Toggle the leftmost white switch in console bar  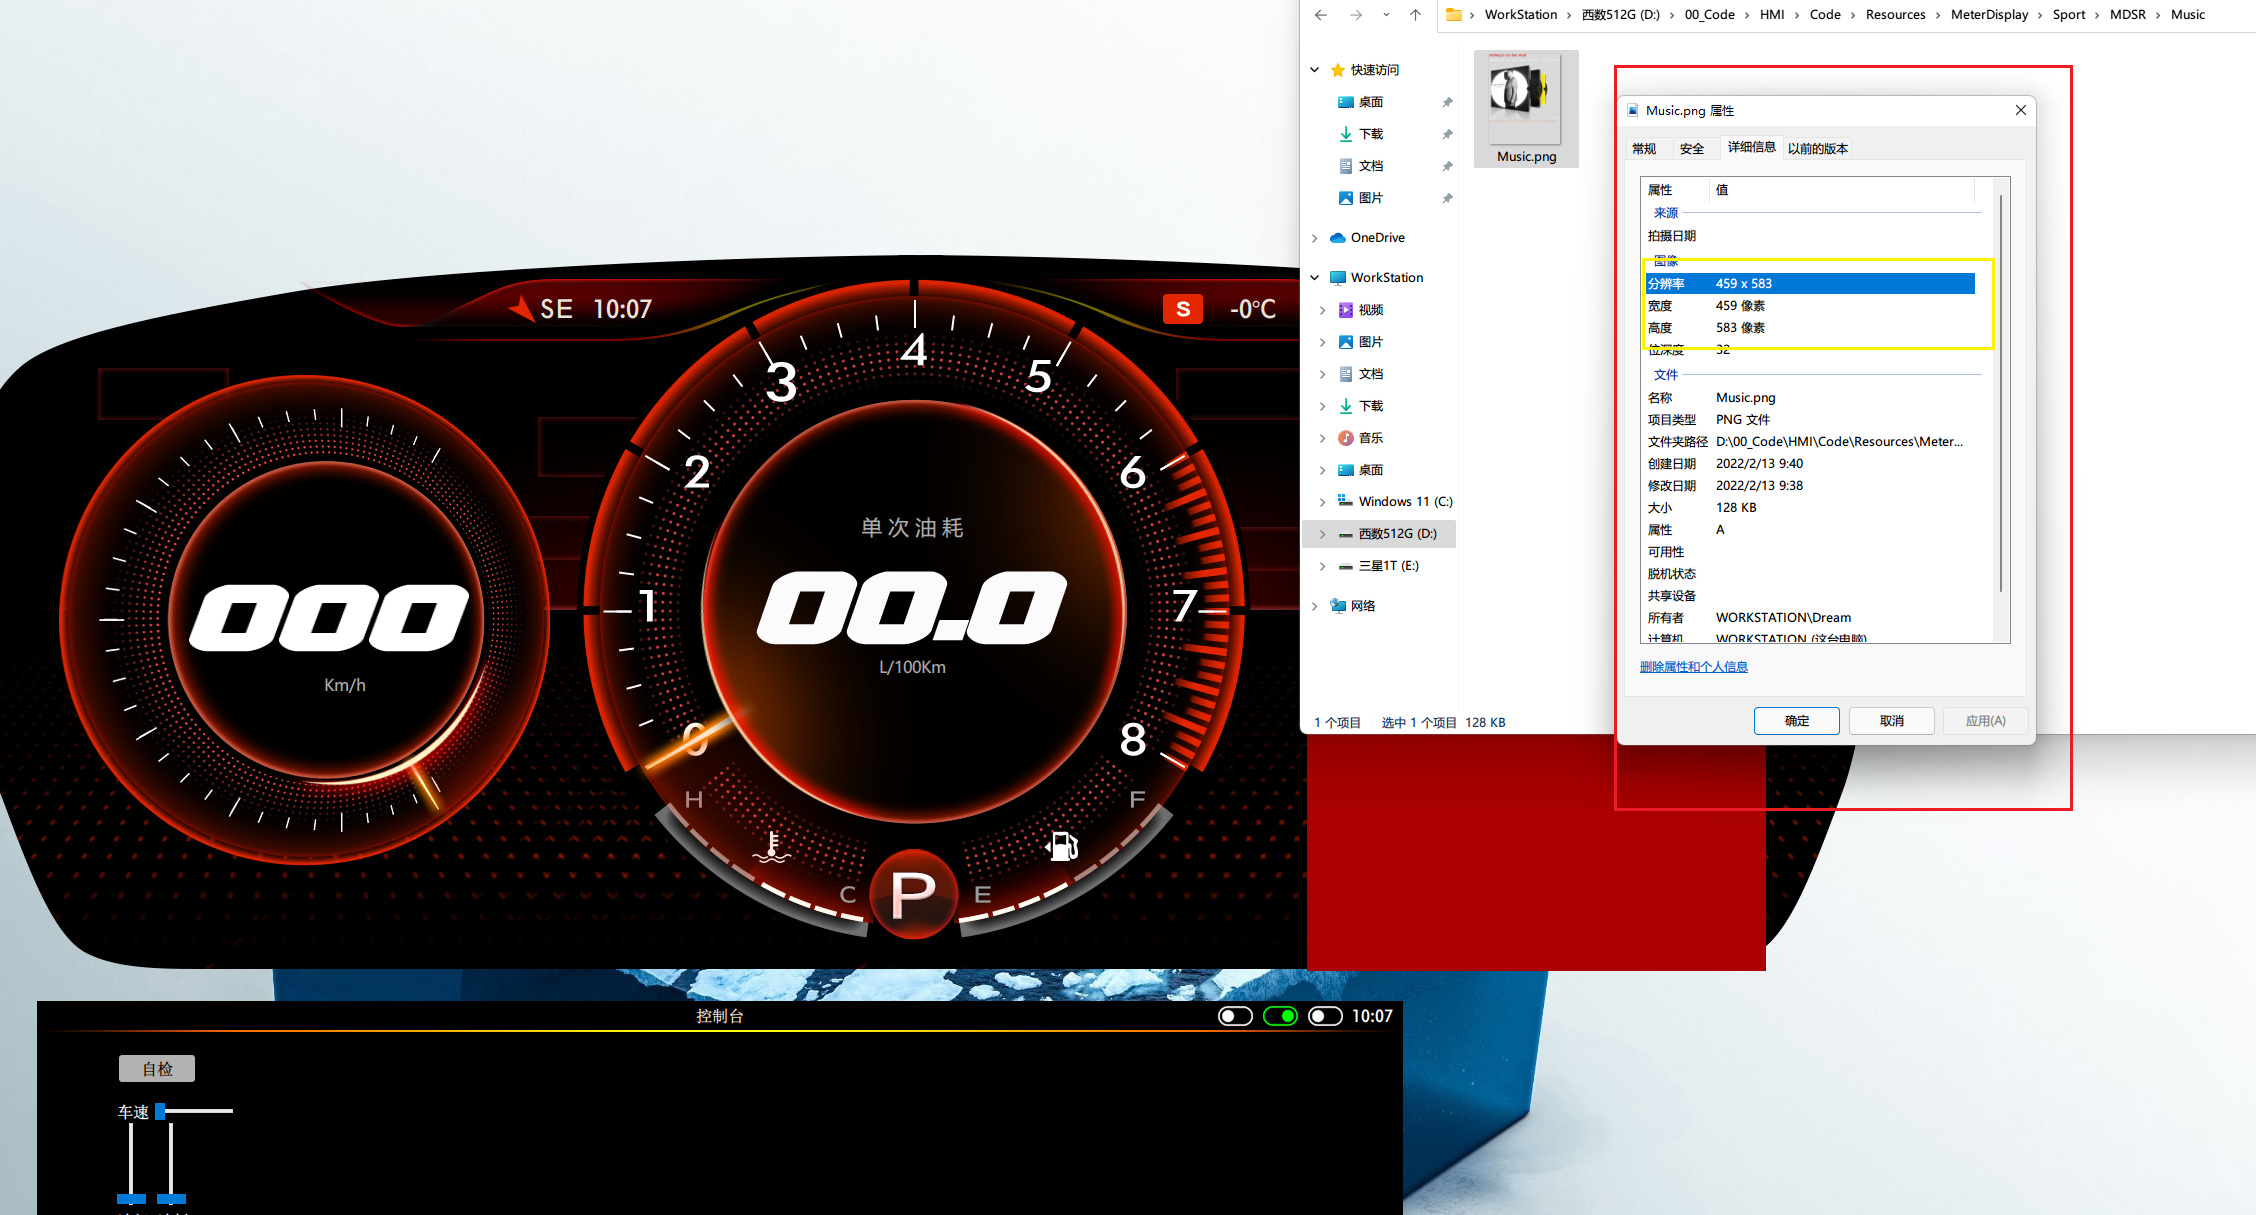click(x=1235, y=1016)
